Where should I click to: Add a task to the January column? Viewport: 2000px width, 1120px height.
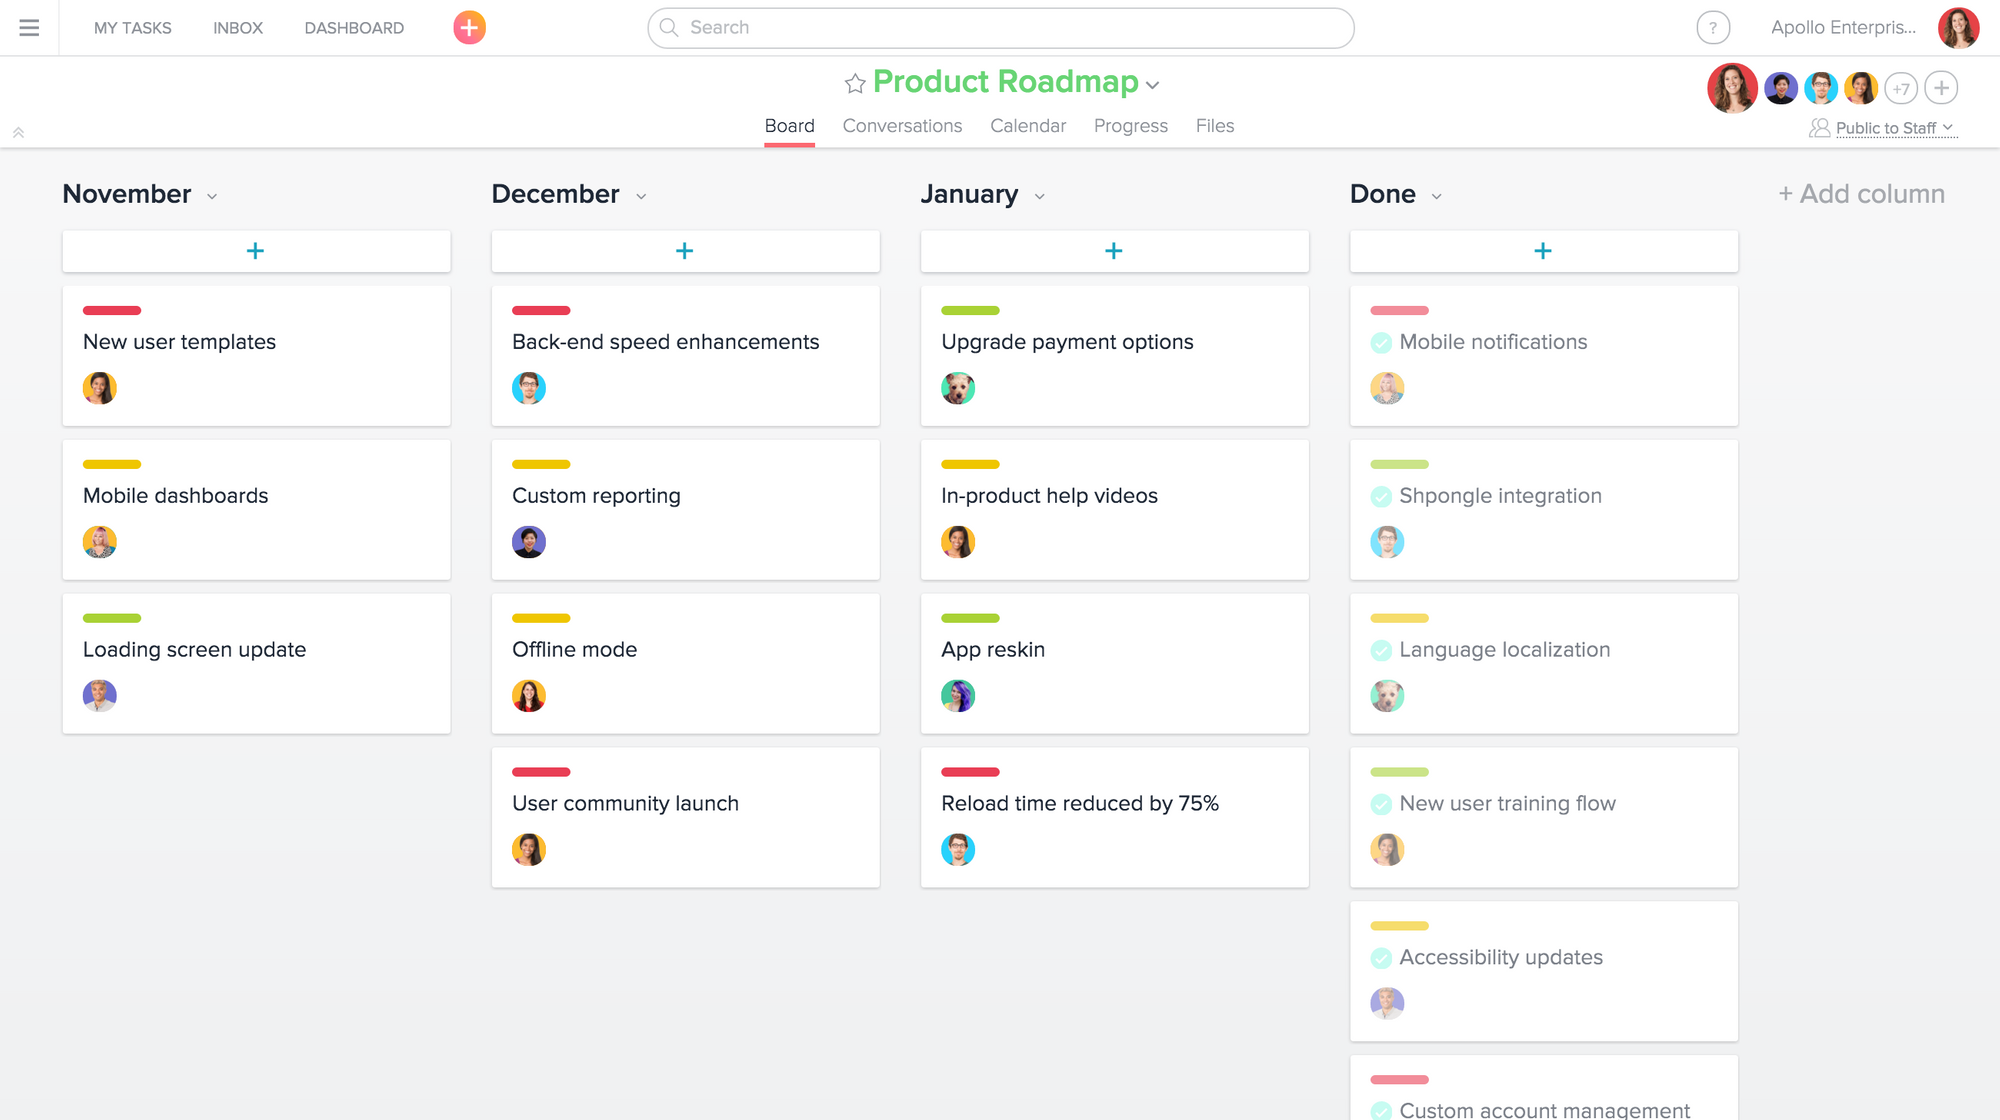(x=1114, y=251)
